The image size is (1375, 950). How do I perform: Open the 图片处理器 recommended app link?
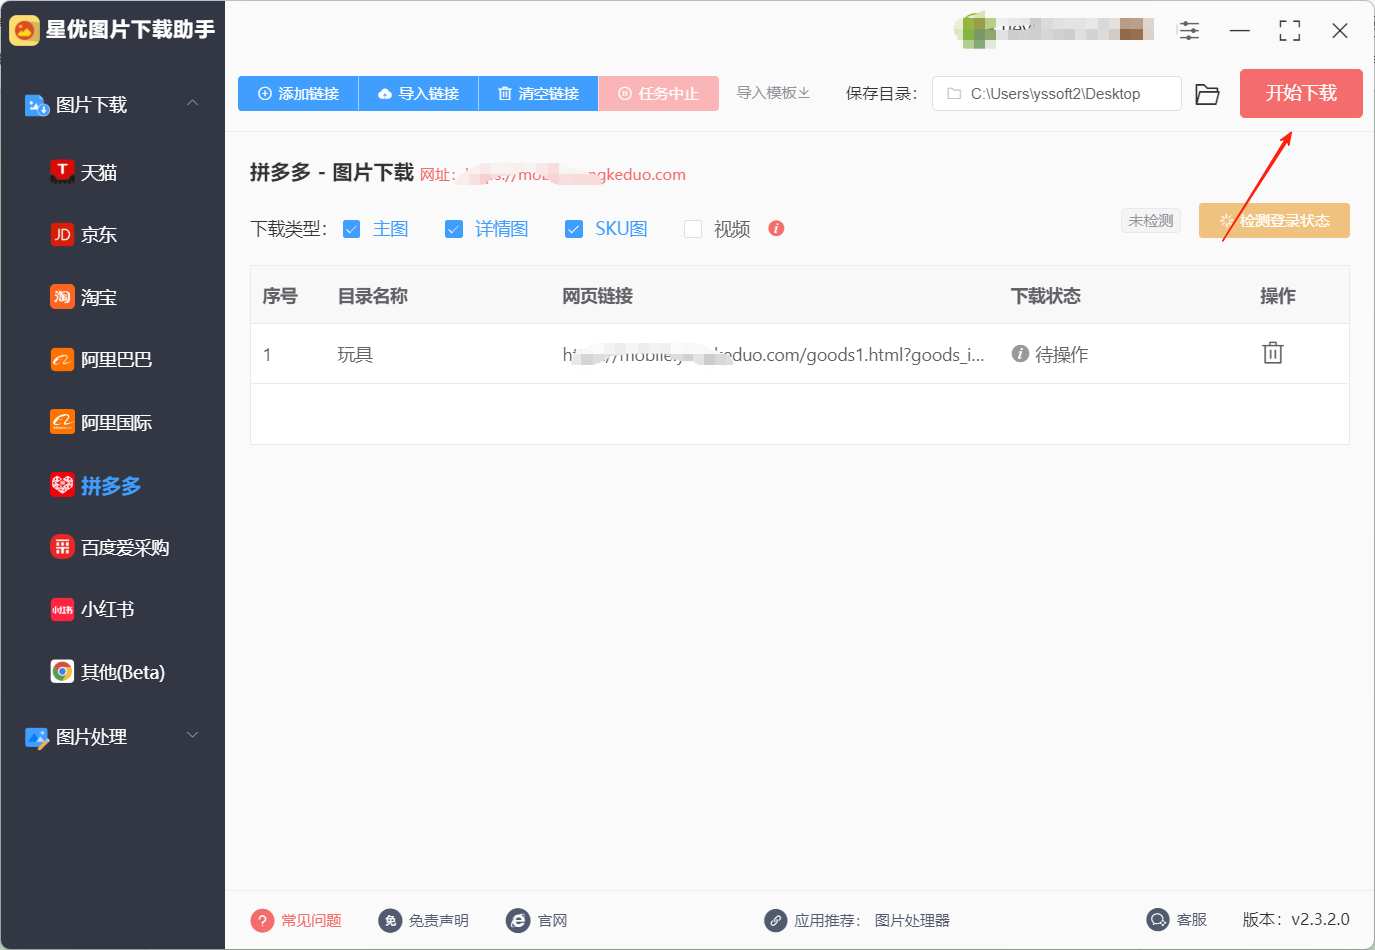coord(912,920)
